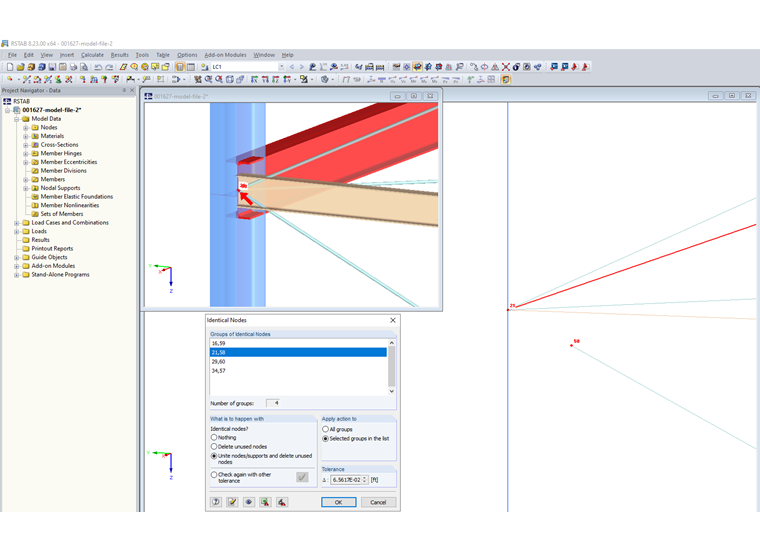Screen dimensions: 760x550
Task: Open the Tools menu
Action: coord(142,55)
